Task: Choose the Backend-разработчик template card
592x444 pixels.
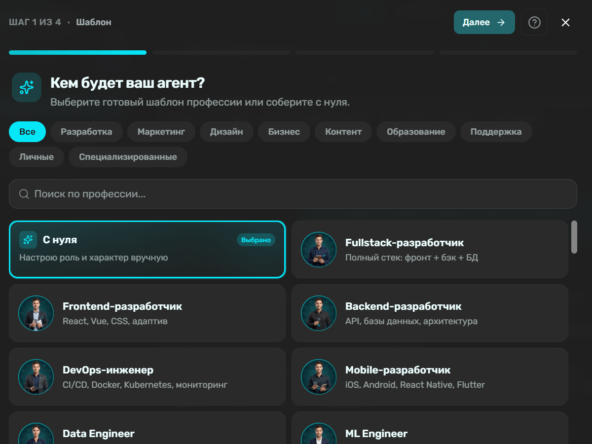Action: (x=430, y=313)
